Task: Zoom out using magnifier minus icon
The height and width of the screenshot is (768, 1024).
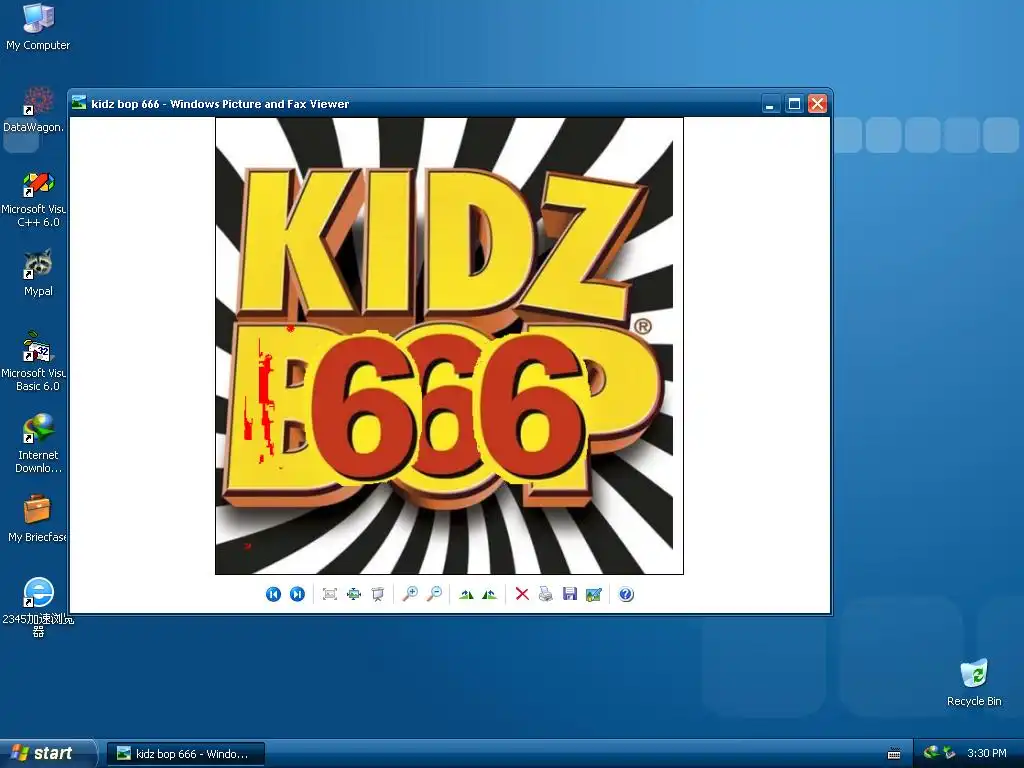Action: coord(434,594)
